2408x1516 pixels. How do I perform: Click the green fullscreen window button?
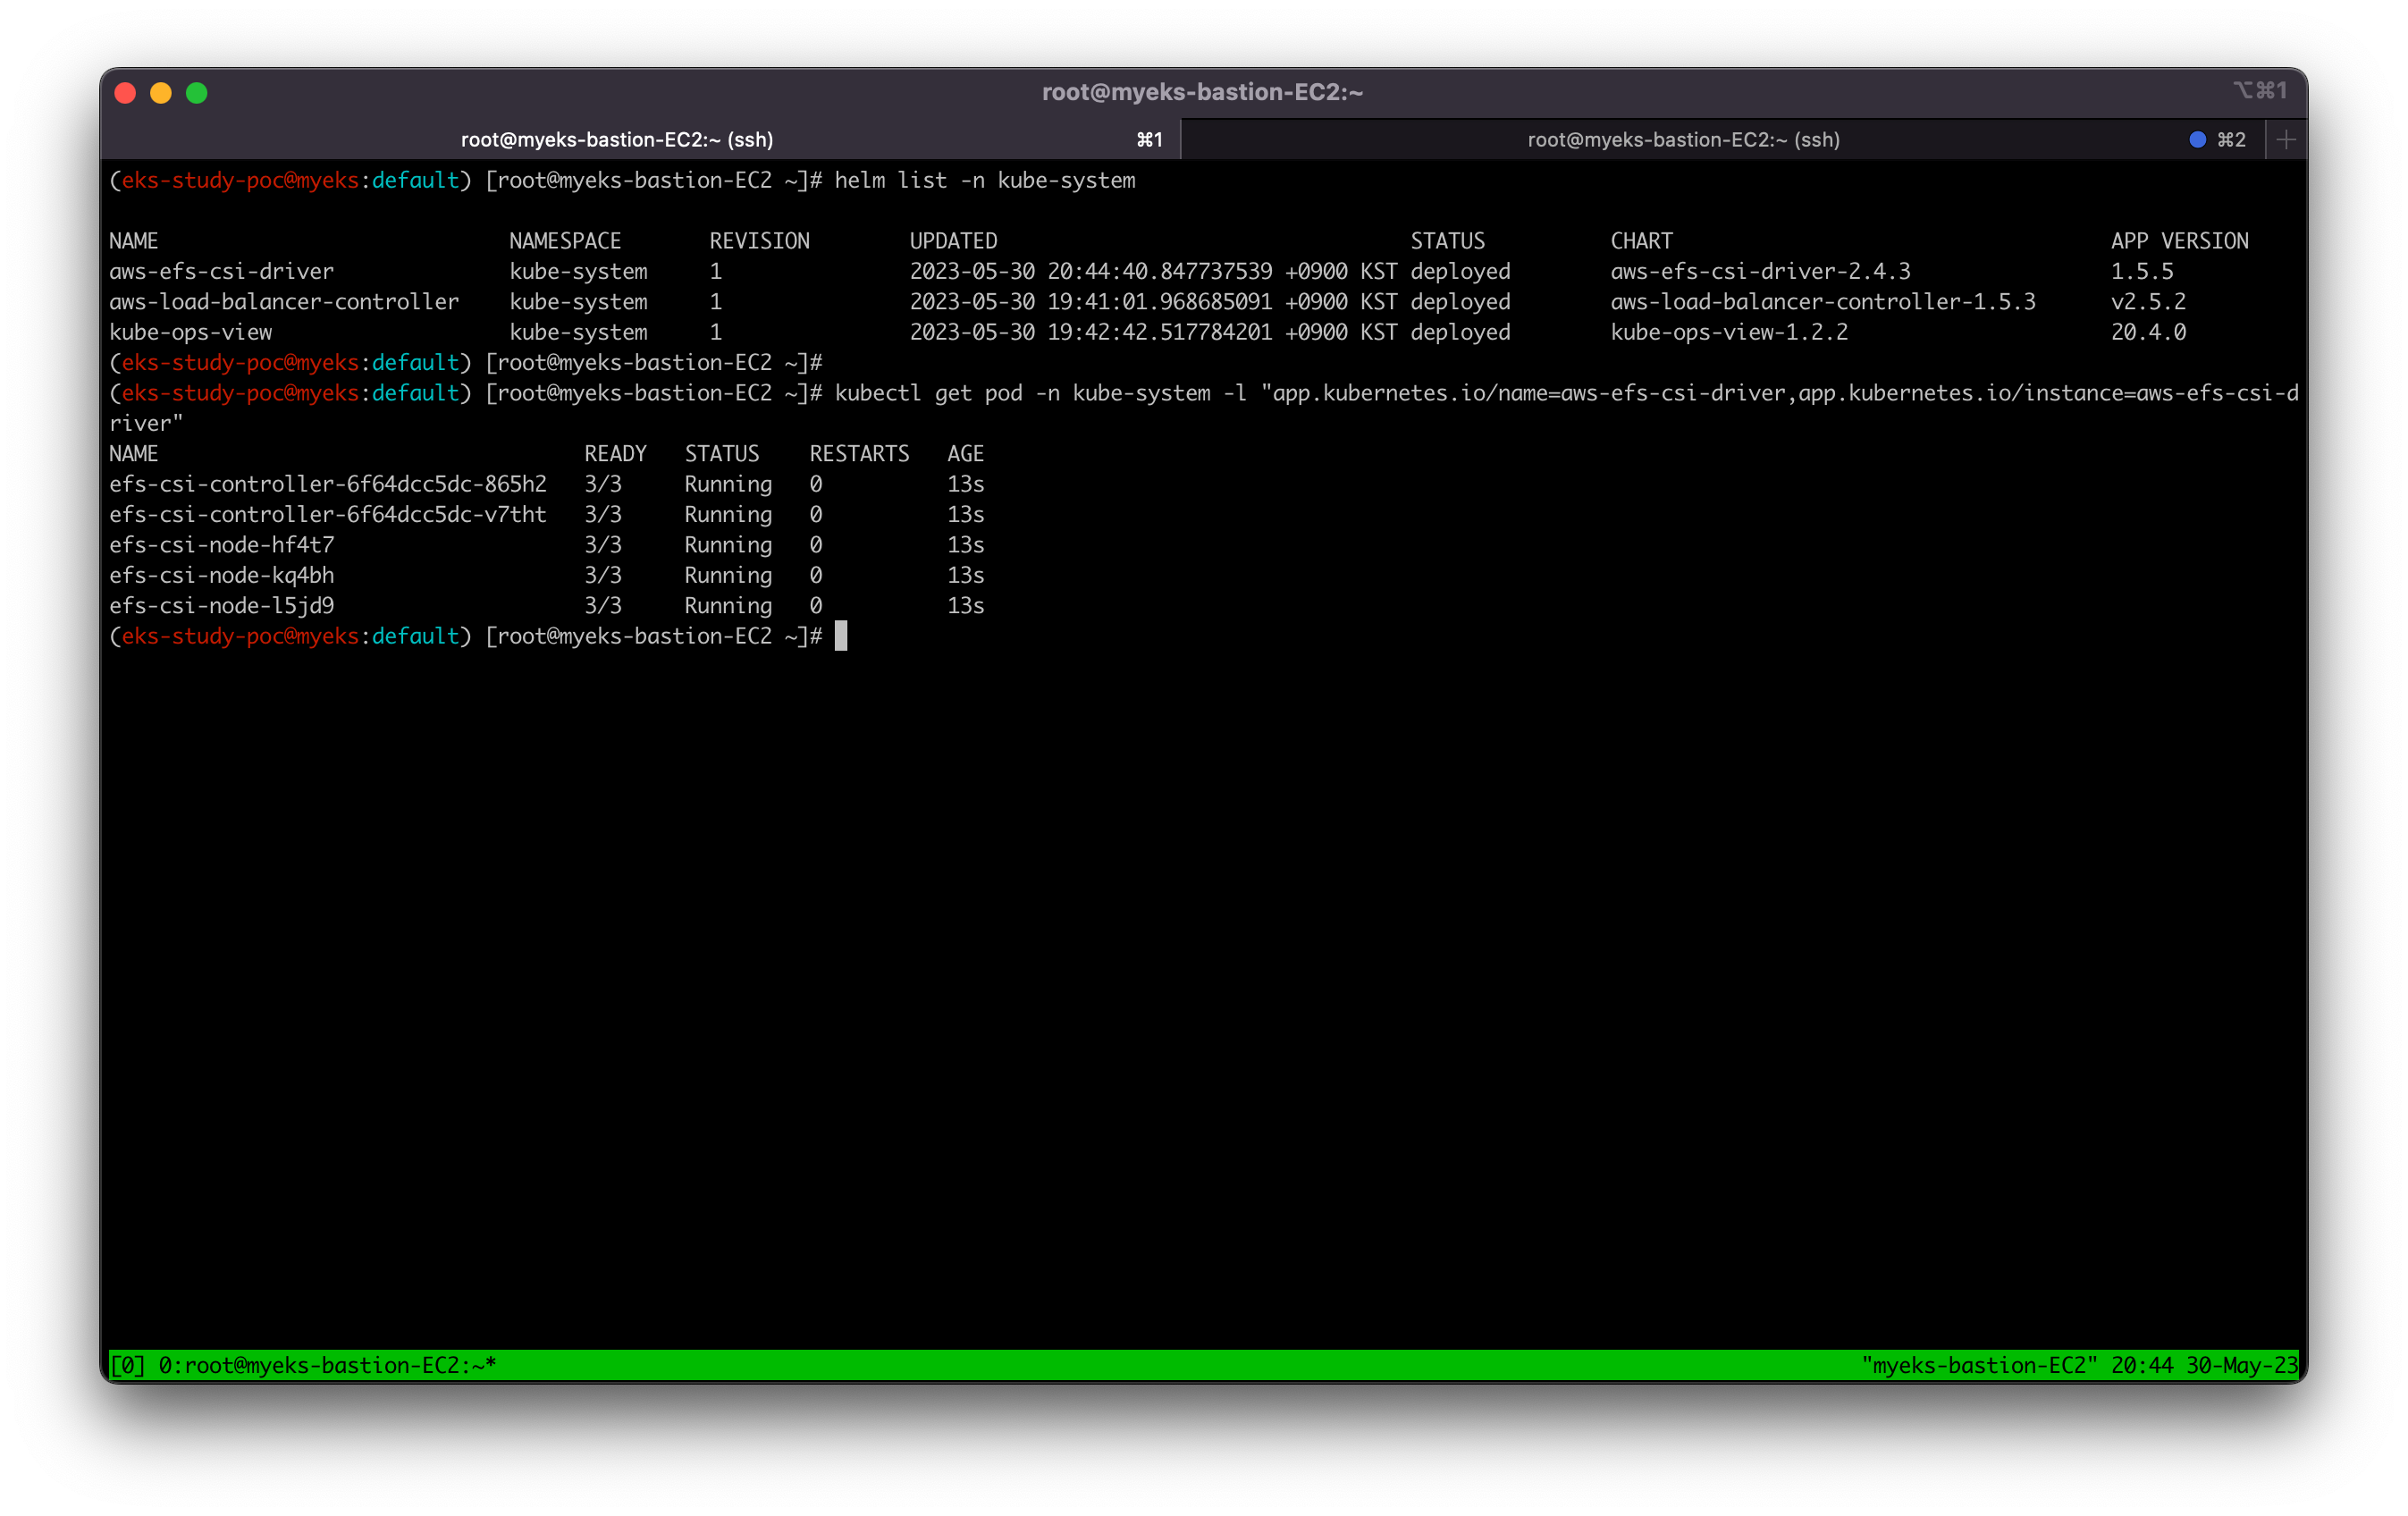point(197,93)
